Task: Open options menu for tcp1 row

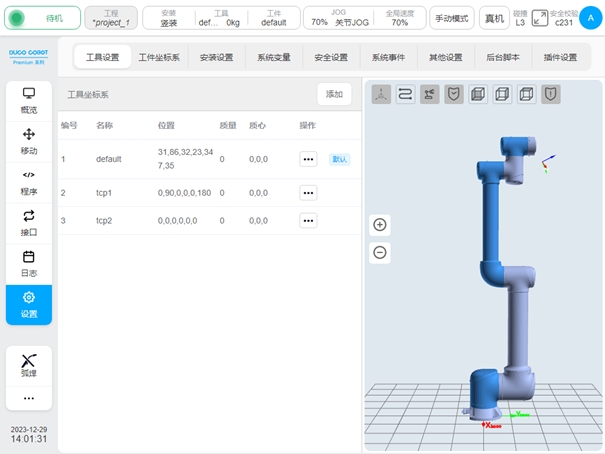Action: 308,191
